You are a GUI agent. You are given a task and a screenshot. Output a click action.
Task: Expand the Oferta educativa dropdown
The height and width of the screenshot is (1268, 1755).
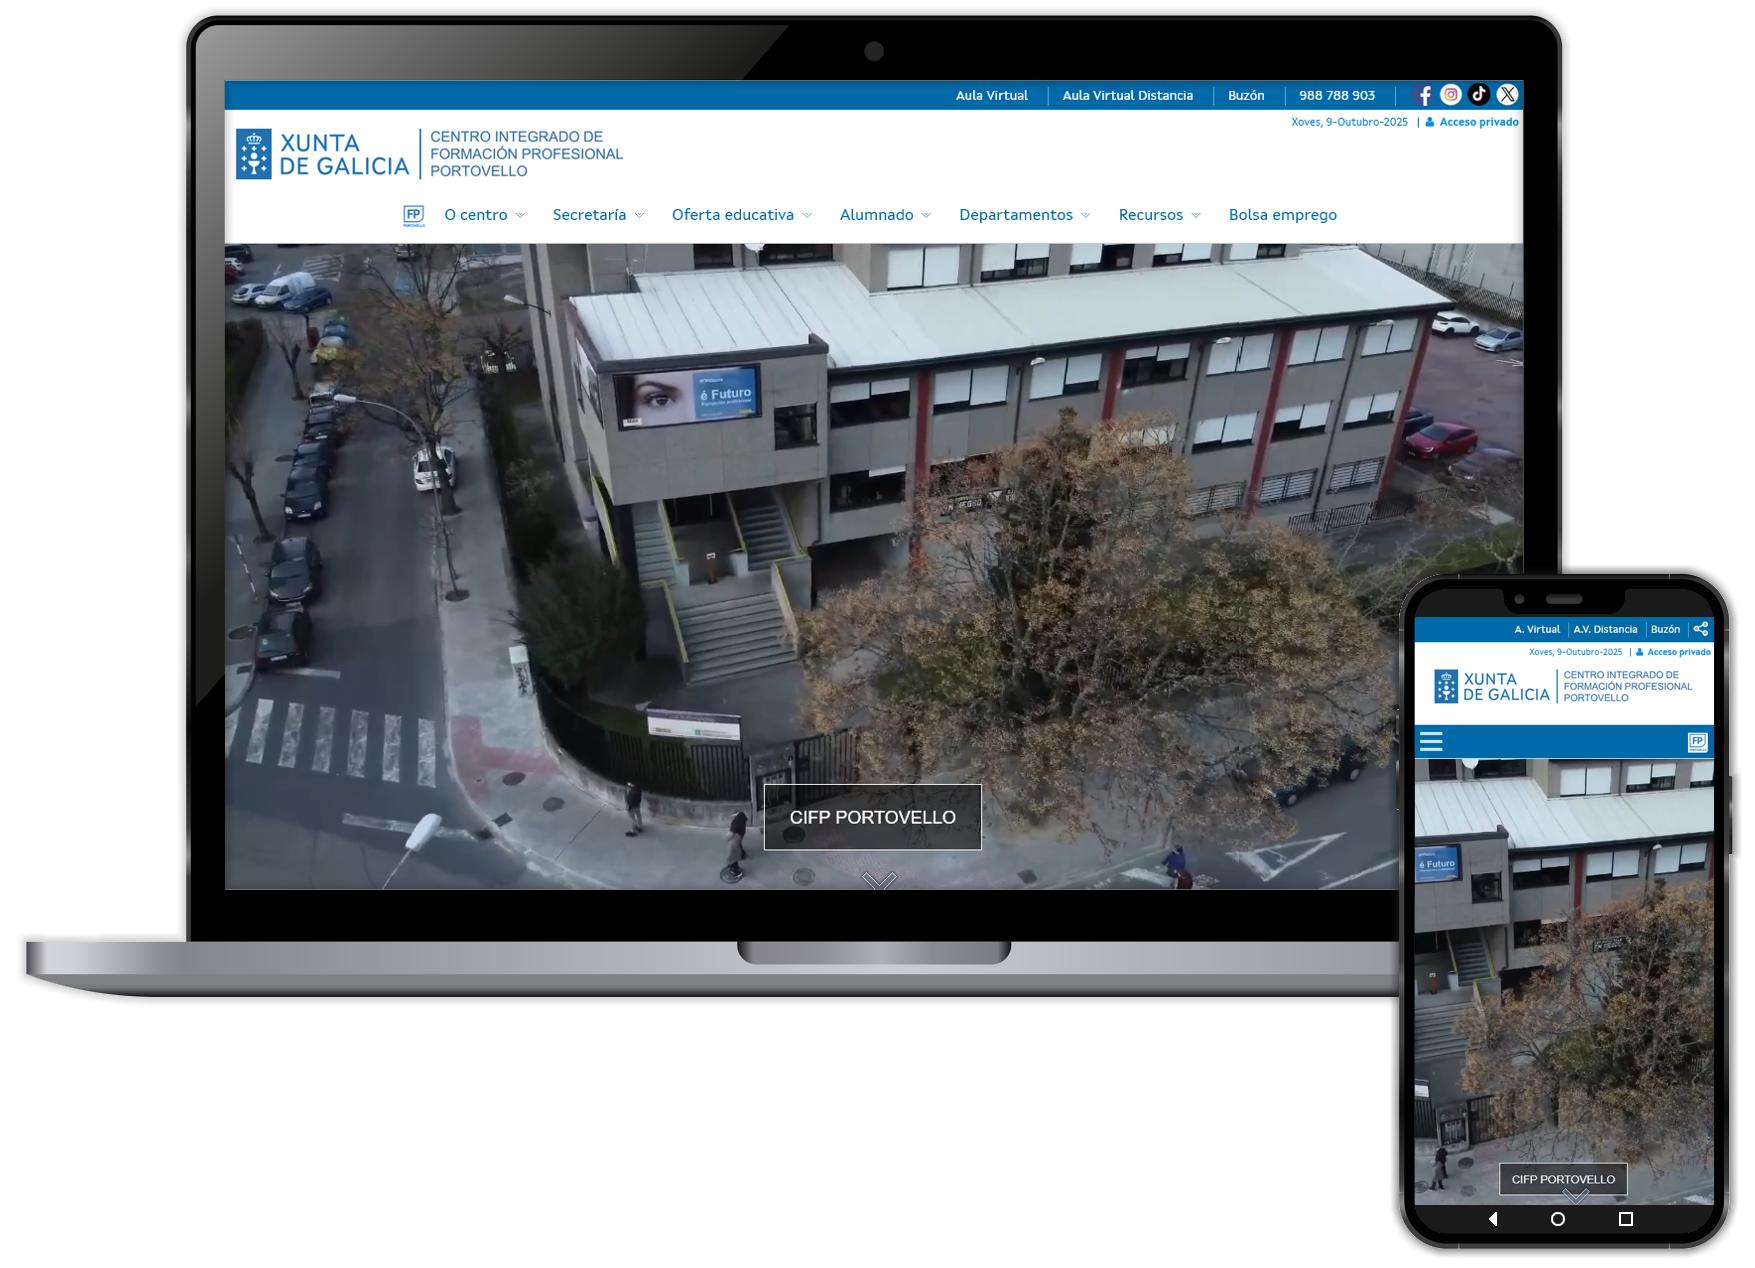pyautogui.click(x=741, y=215)
